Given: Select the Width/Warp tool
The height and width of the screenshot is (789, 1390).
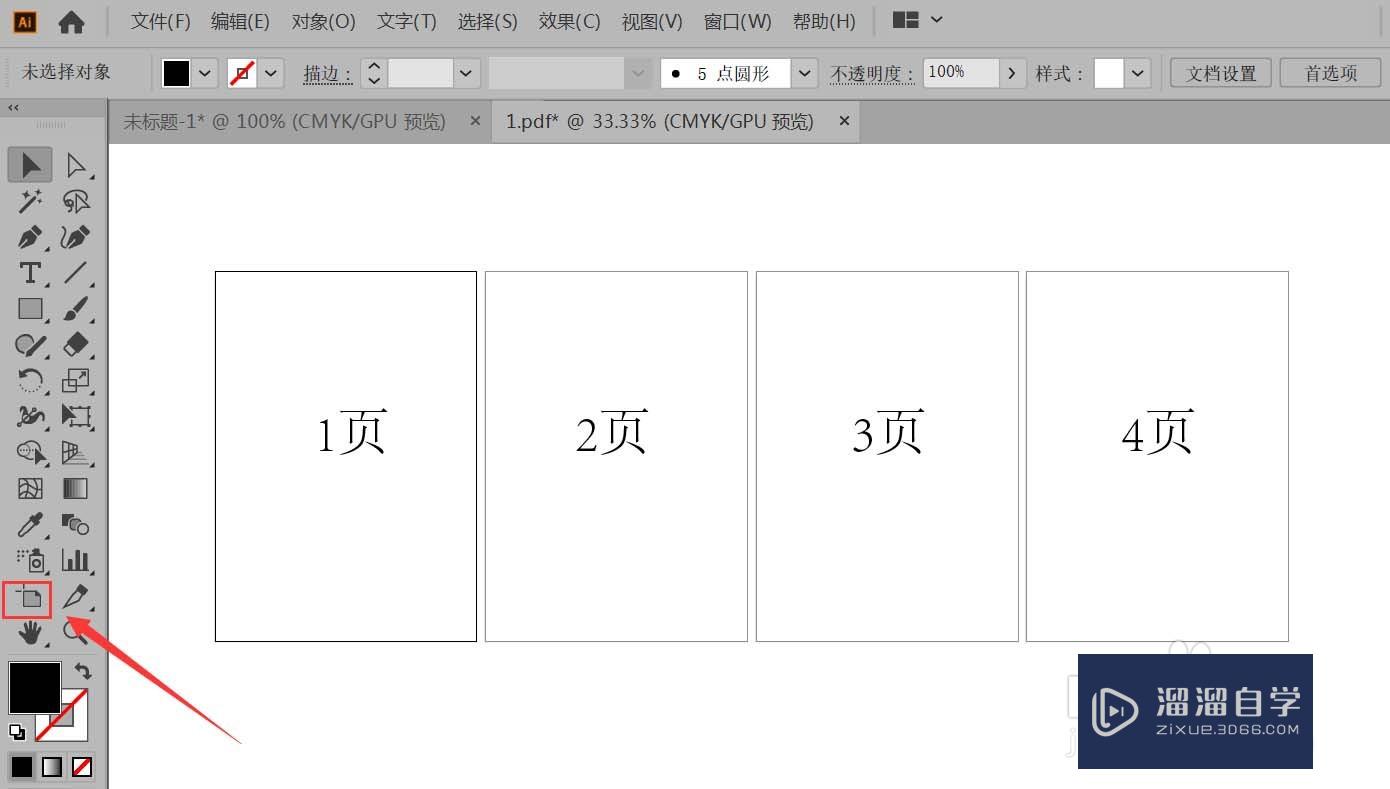Looking at the screenshot, I should [x=30, y=416].
